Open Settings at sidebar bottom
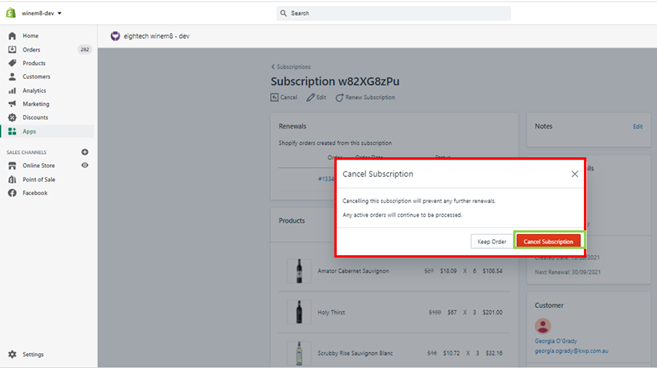The height and width of the screenshot is (368, 657). click(33, 355)
